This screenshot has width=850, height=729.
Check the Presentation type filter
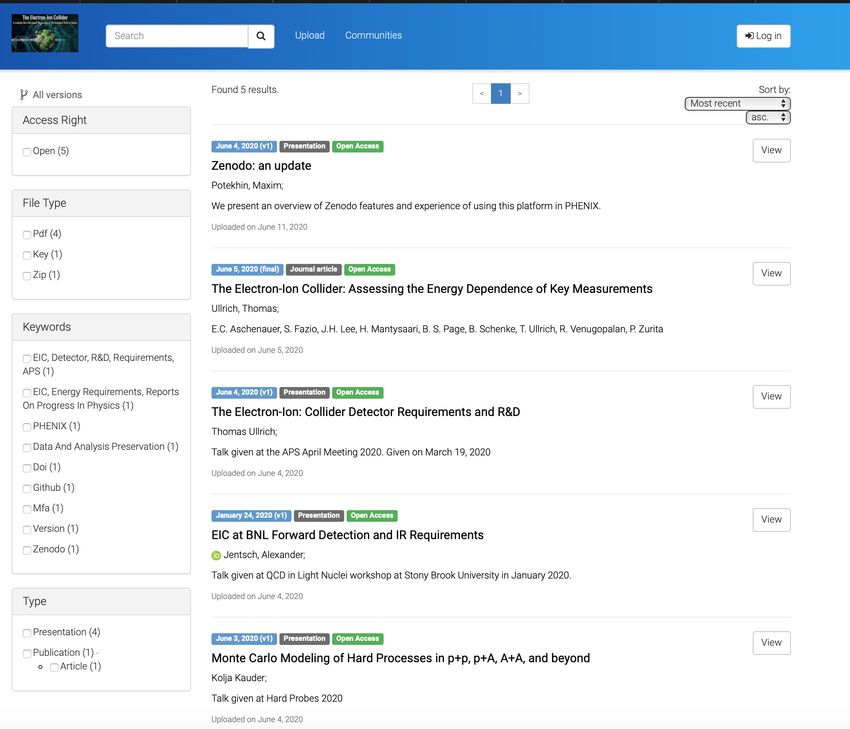pos(27,633)
